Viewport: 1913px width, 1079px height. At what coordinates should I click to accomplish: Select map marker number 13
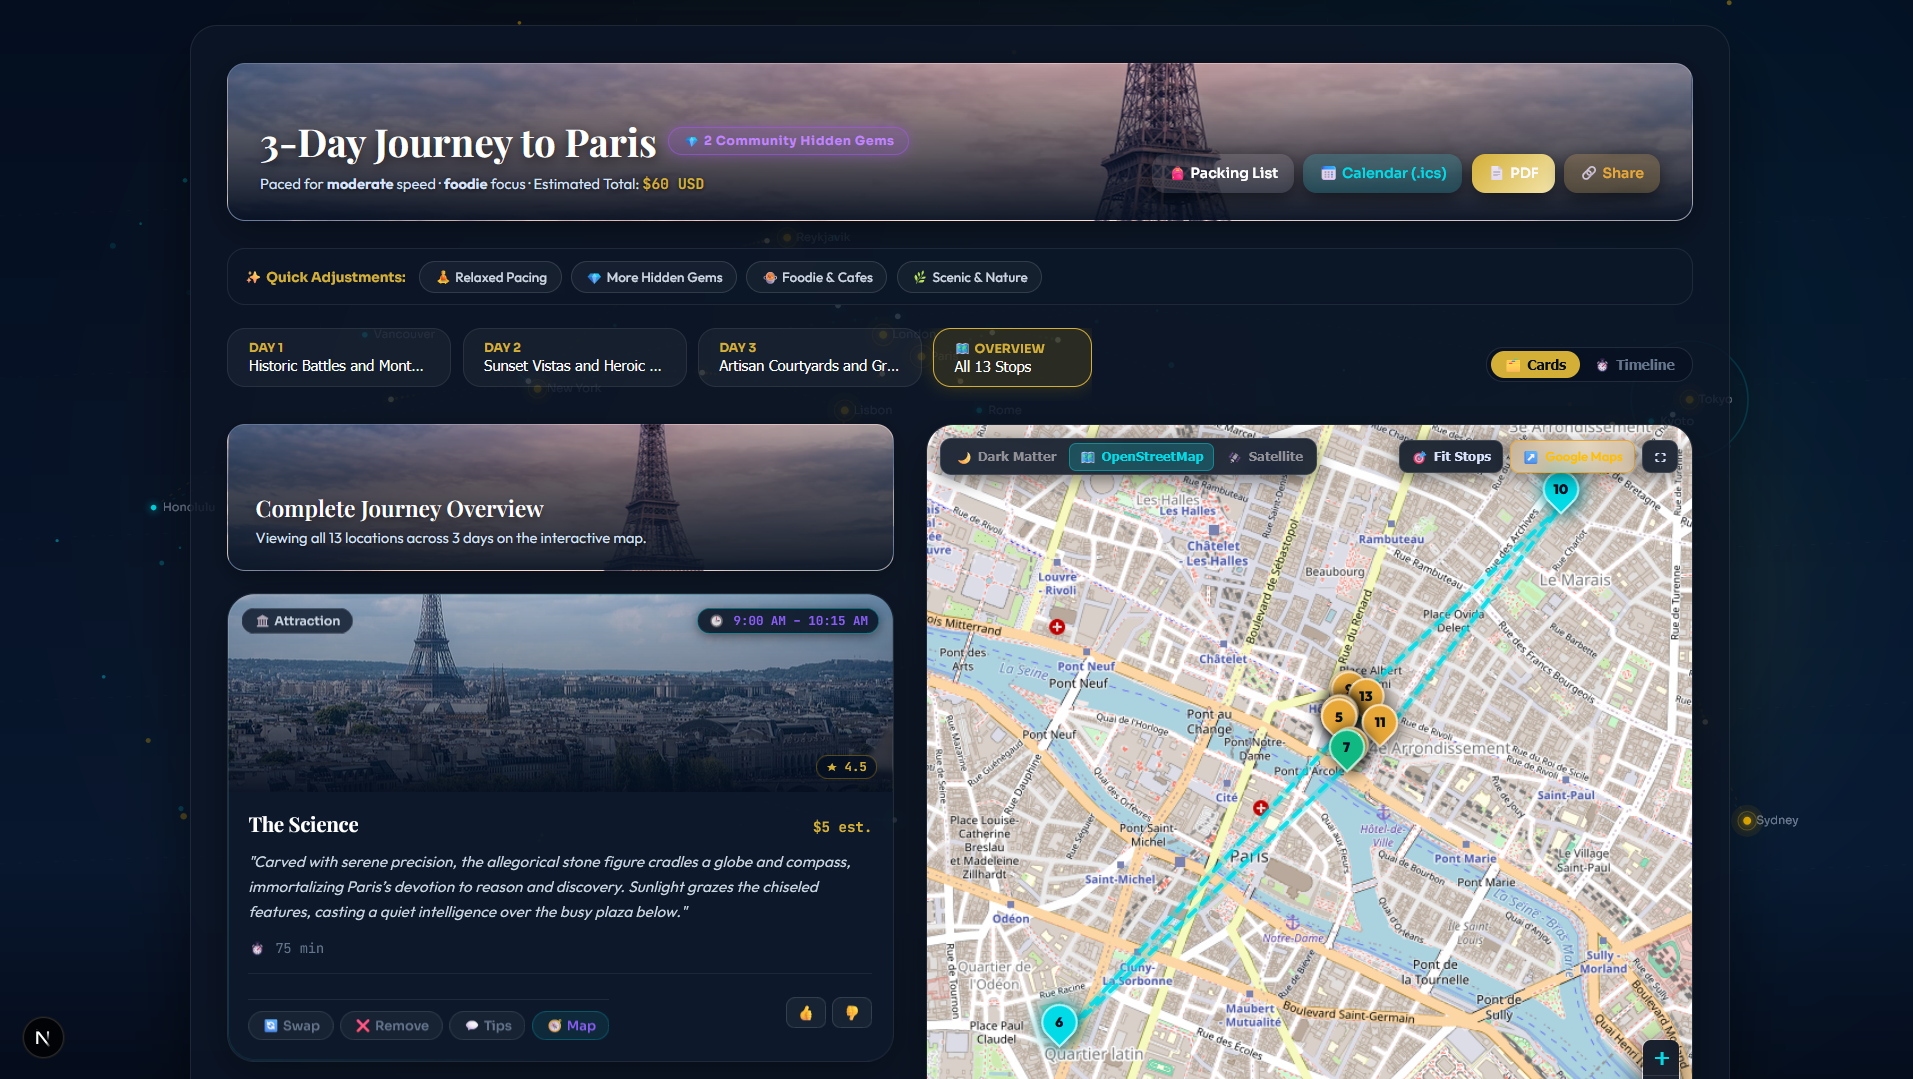pos(1366,697)
